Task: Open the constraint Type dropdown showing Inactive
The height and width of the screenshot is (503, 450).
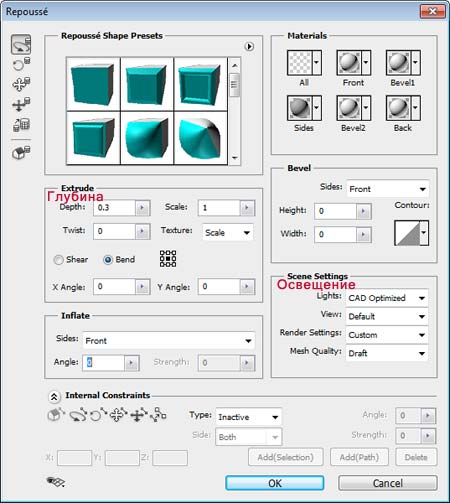Action: coord(249,417)
